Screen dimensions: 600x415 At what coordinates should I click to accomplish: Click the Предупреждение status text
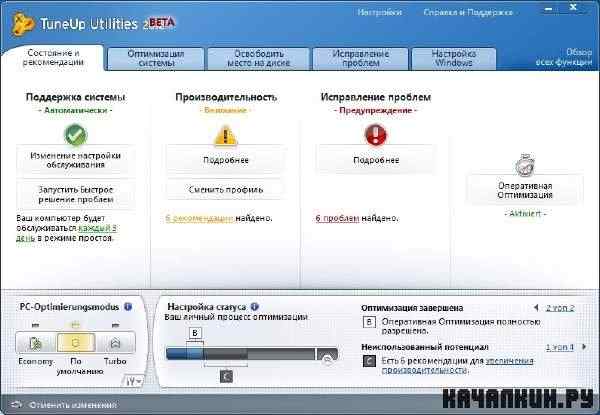(x=375, y=111)
